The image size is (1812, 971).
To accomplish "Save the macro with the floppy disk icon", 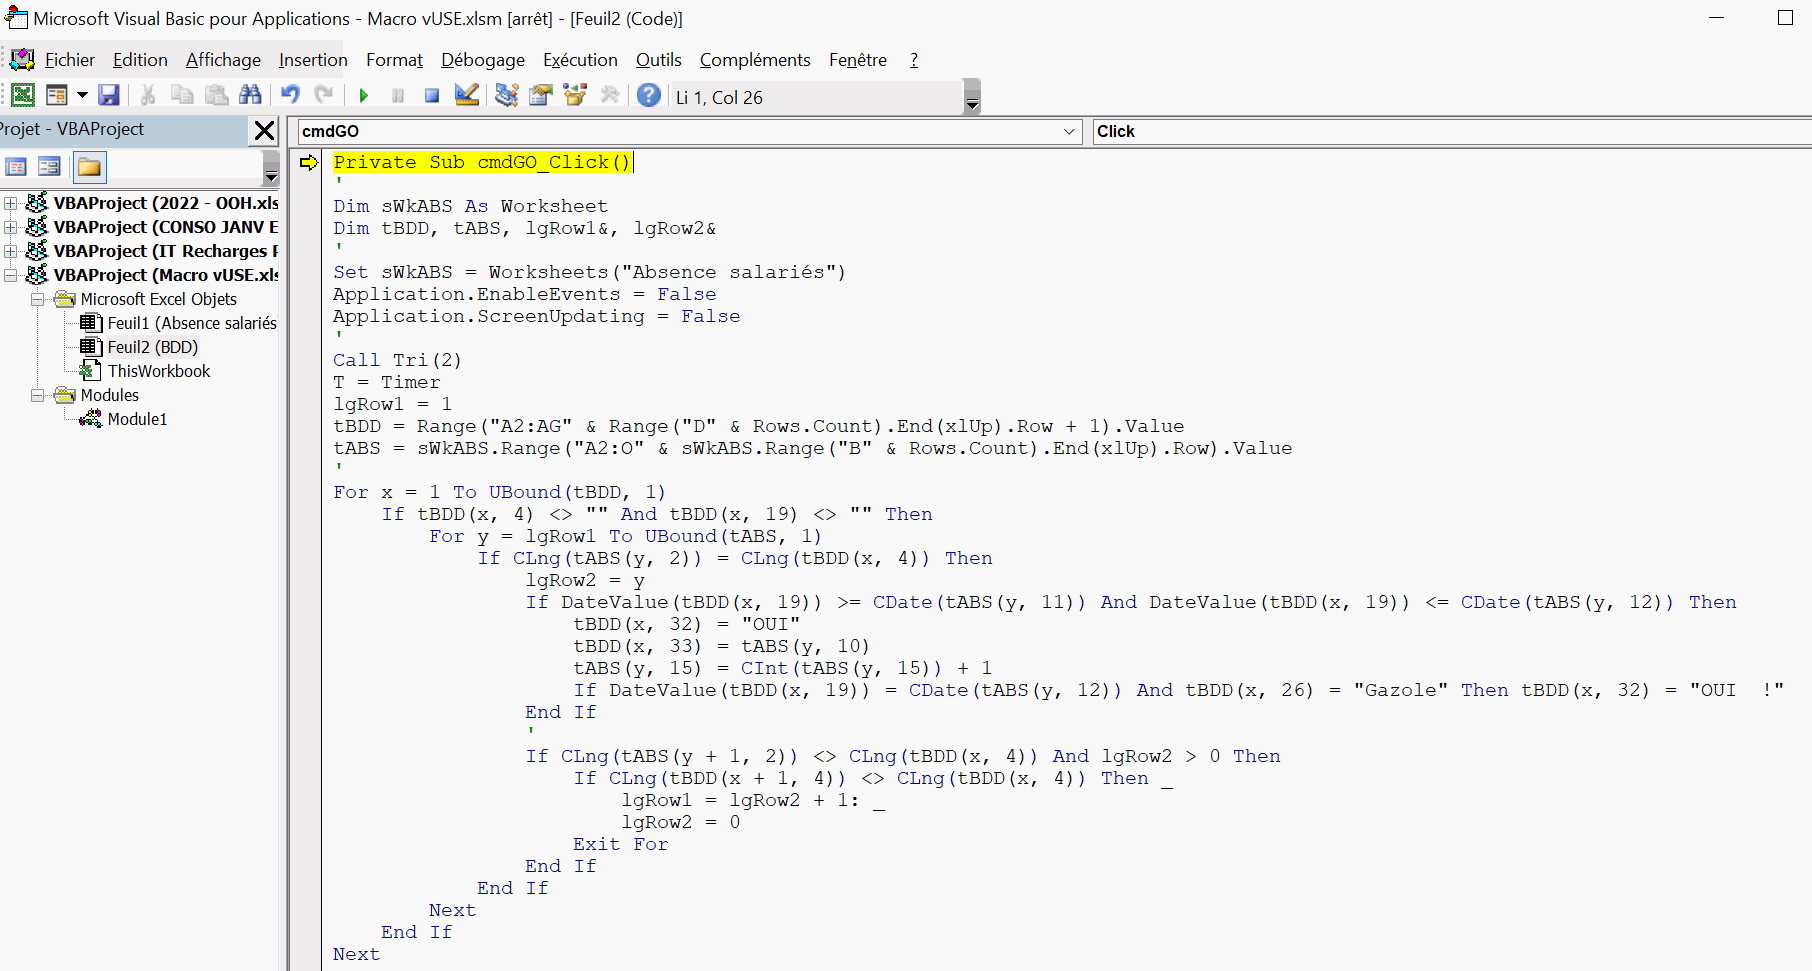I will tap(109, 95).
